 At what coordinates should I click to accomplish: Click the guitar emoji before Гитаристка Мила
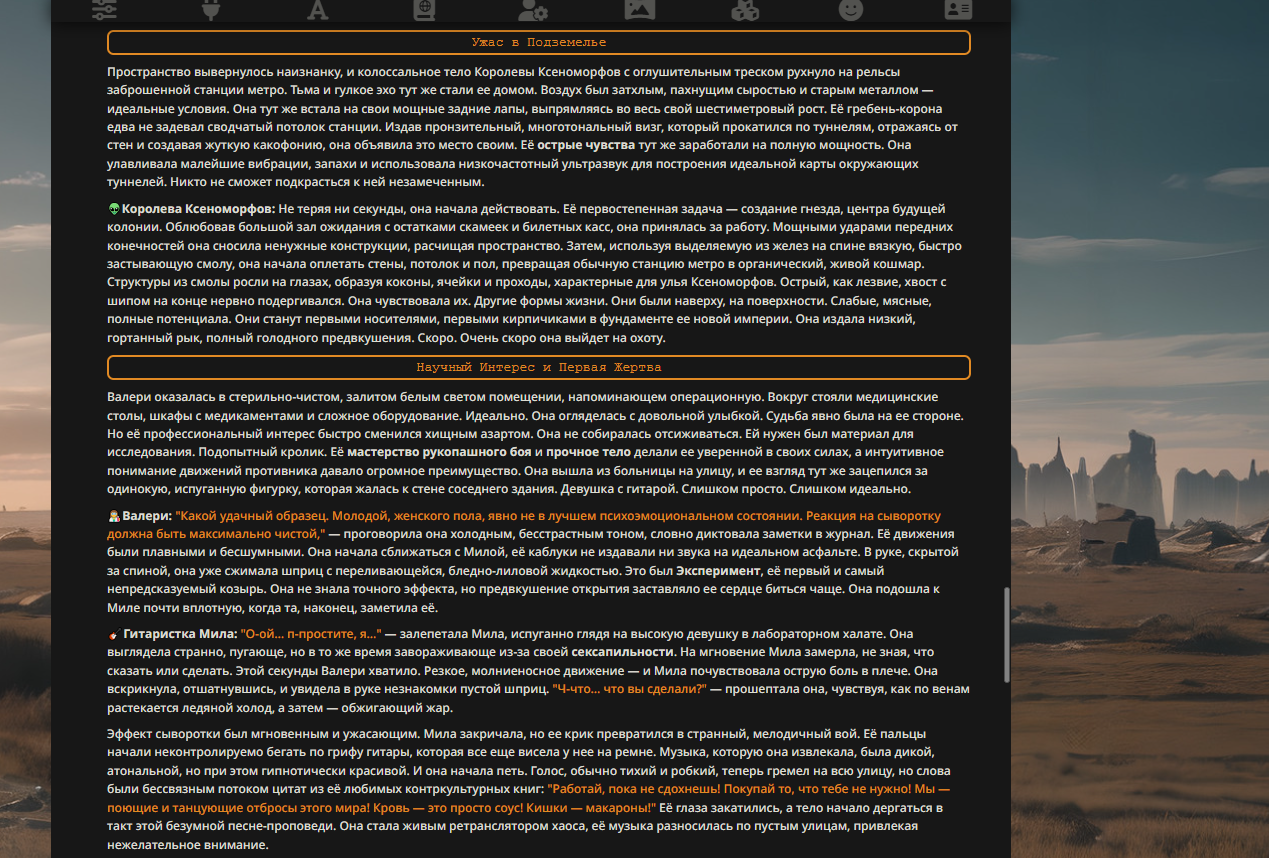tap(114, 635)
